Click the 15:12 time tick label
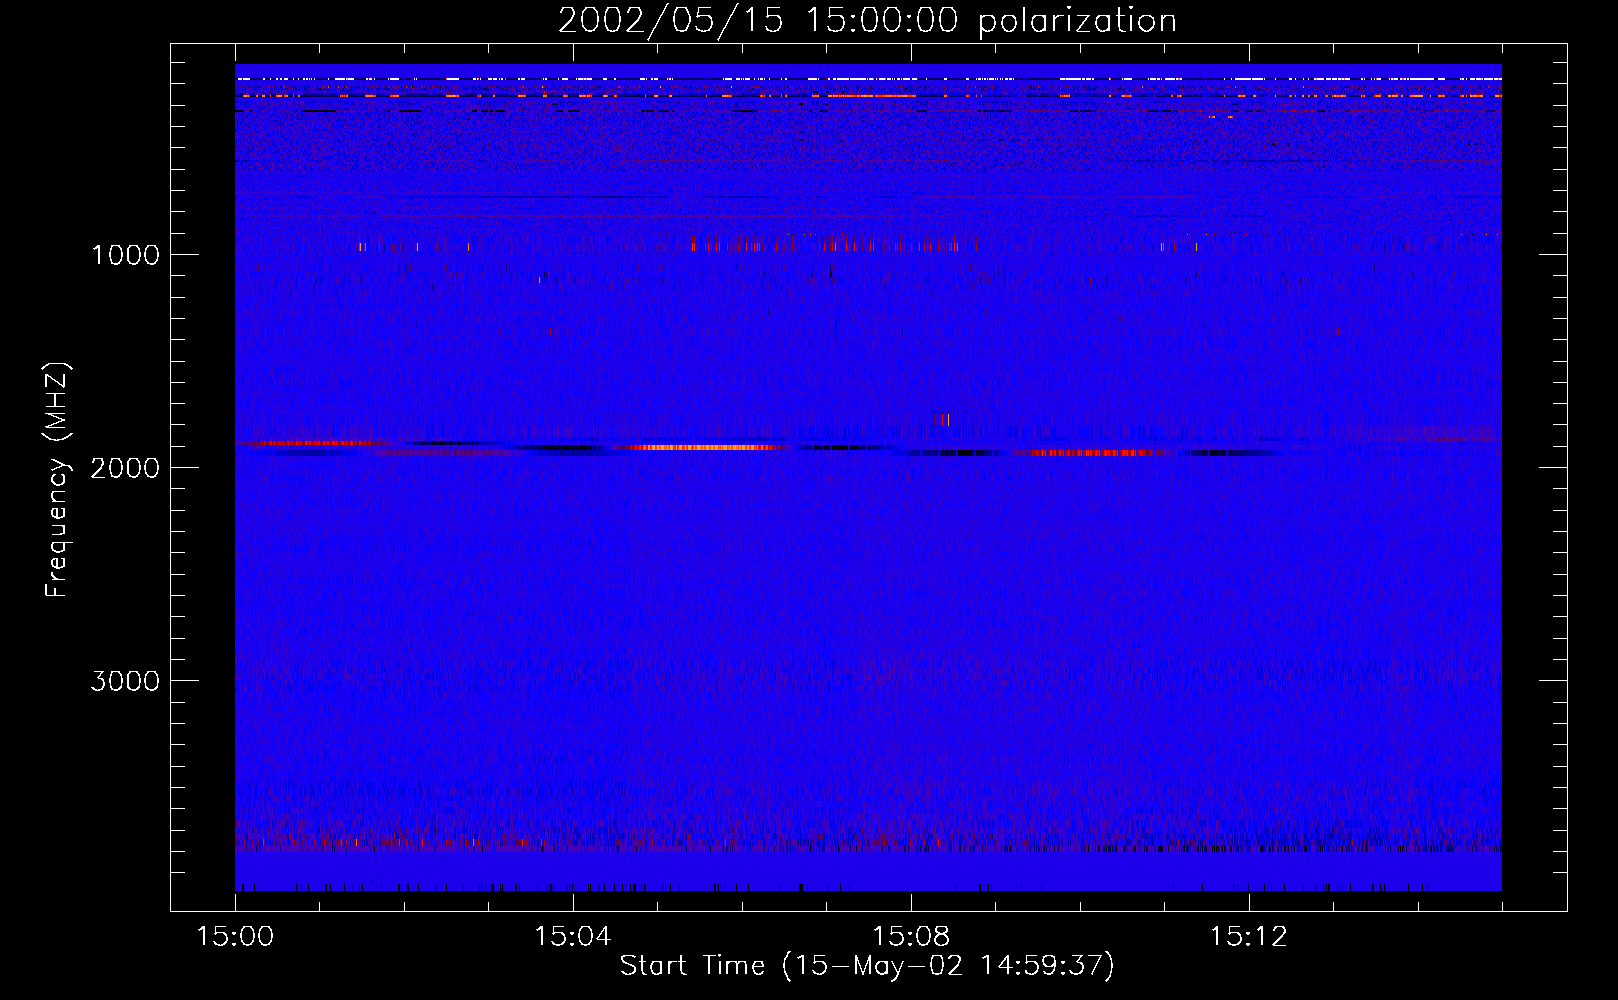This screenshot has width=1618, height=1000. tap(1249, 937)
